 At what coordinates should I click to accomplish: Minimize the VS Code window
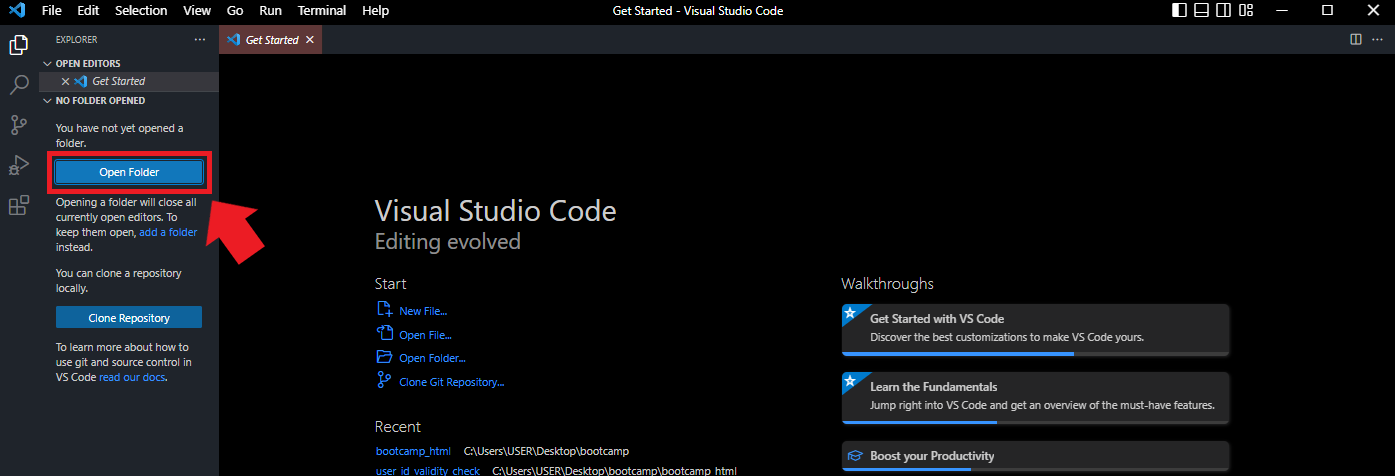click(x=1281, y=11)
